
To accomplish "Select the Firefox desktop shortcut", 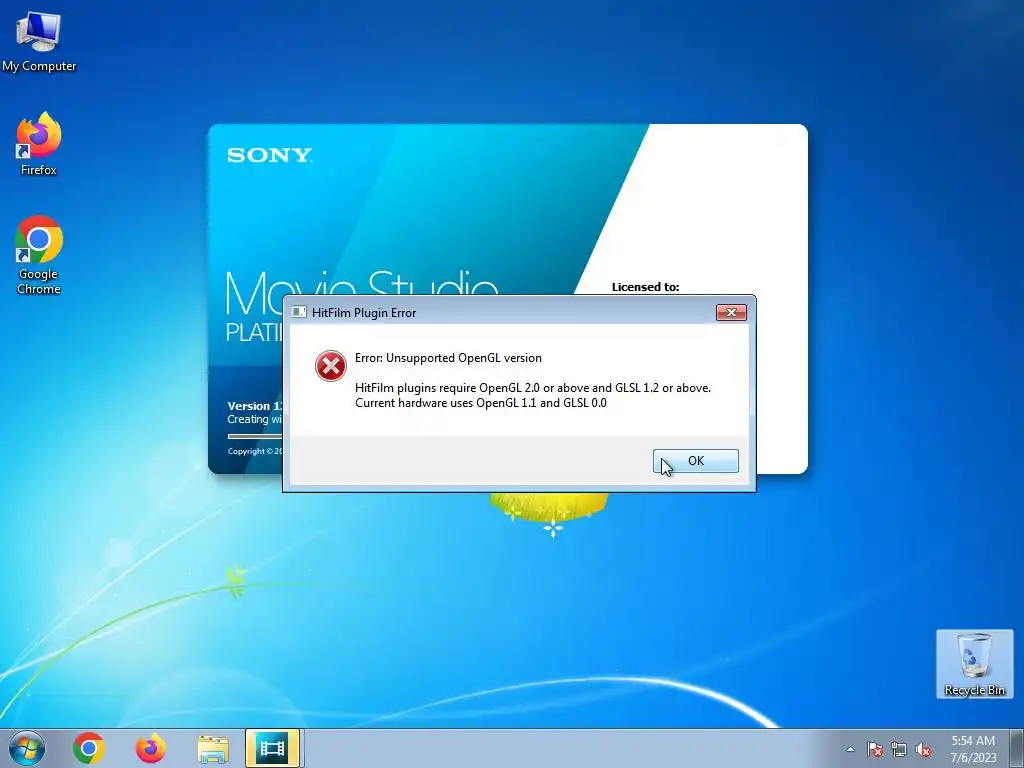I will coord(39,144).
